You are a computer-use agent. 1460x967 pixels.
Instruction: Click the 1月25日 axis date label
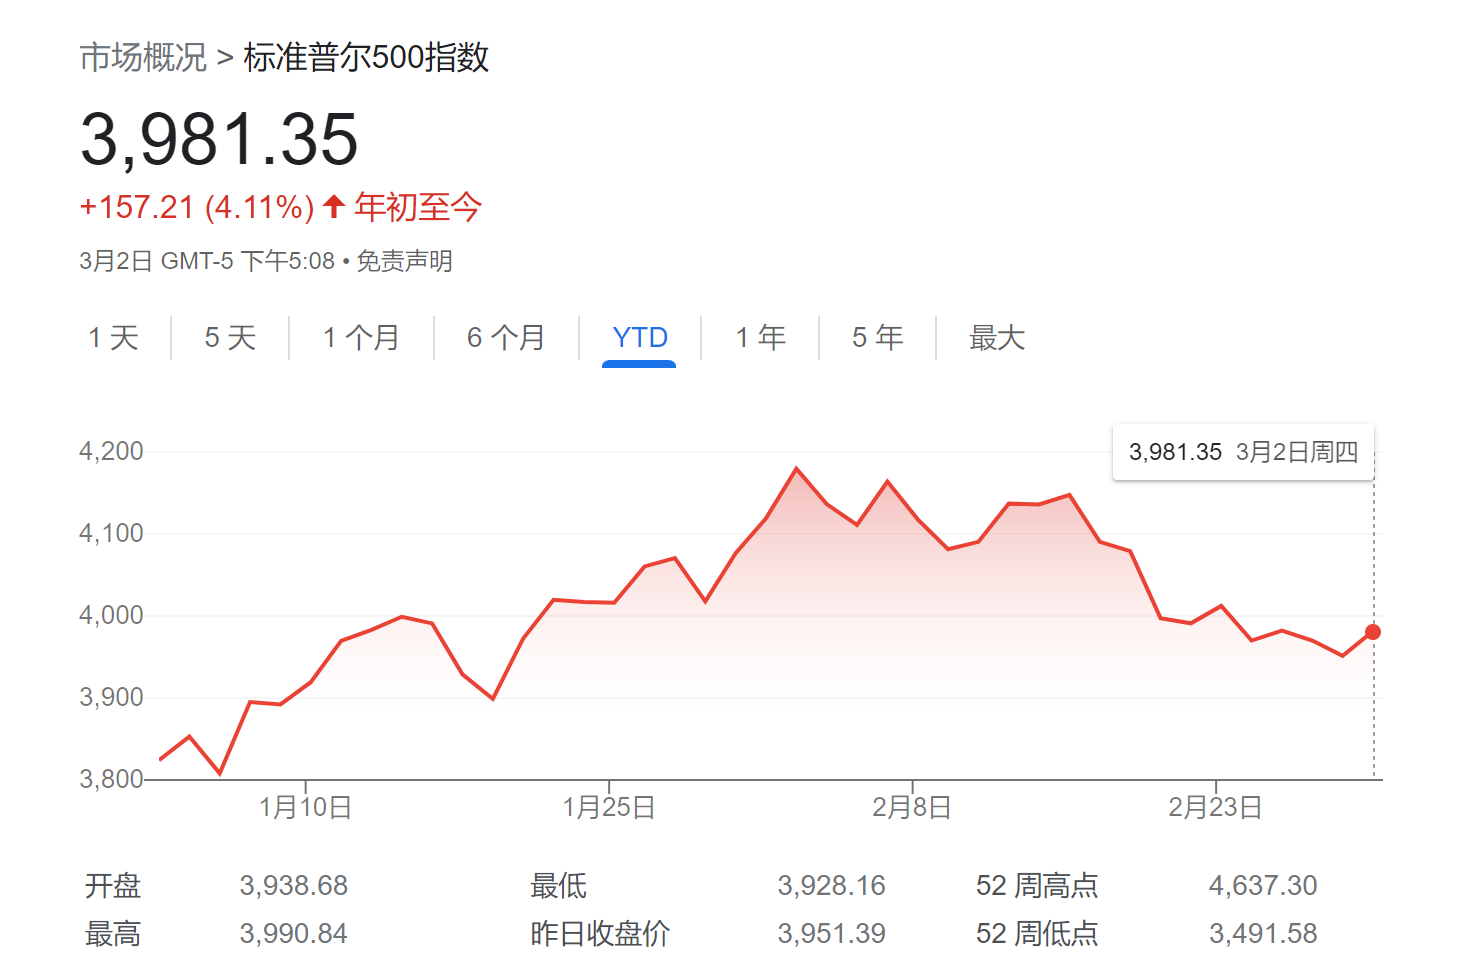[x=609, y=807]
